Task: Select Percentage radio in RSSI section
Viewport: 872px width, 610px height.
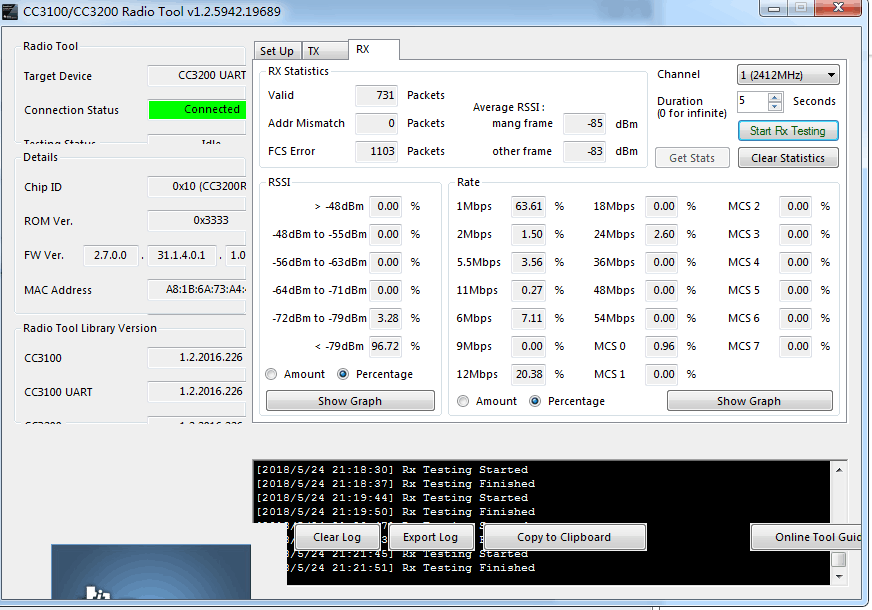Action: coord(343,374)
